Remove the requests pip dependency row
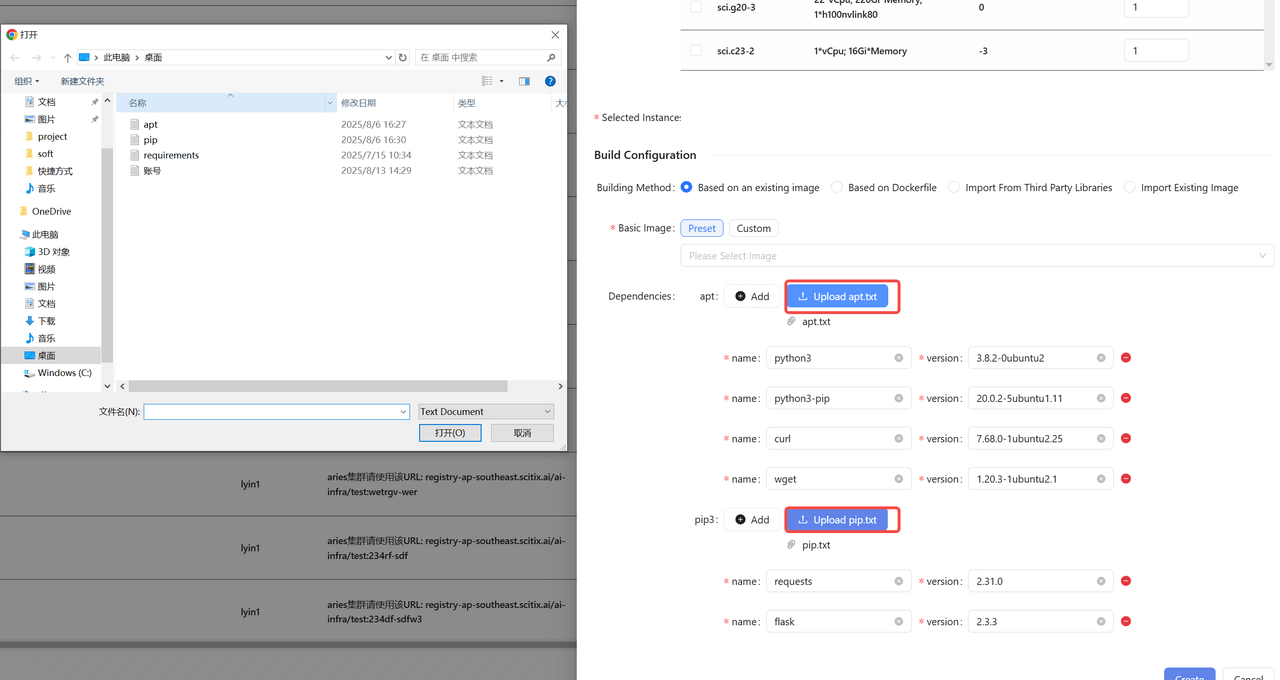The image size is (1280, 680). point(1126,581)
